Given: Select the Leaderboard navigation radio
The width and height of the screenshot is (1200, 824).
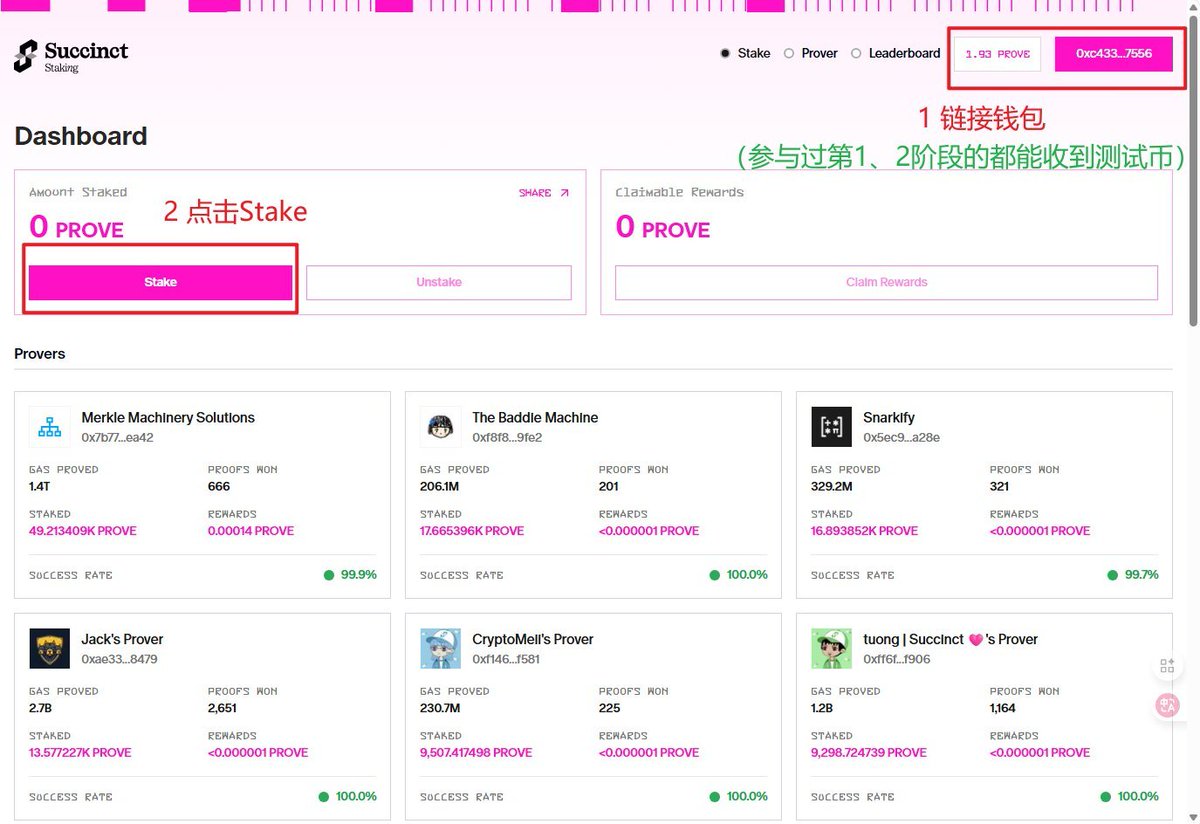Looking at the screenshot, I should (856, 53).
